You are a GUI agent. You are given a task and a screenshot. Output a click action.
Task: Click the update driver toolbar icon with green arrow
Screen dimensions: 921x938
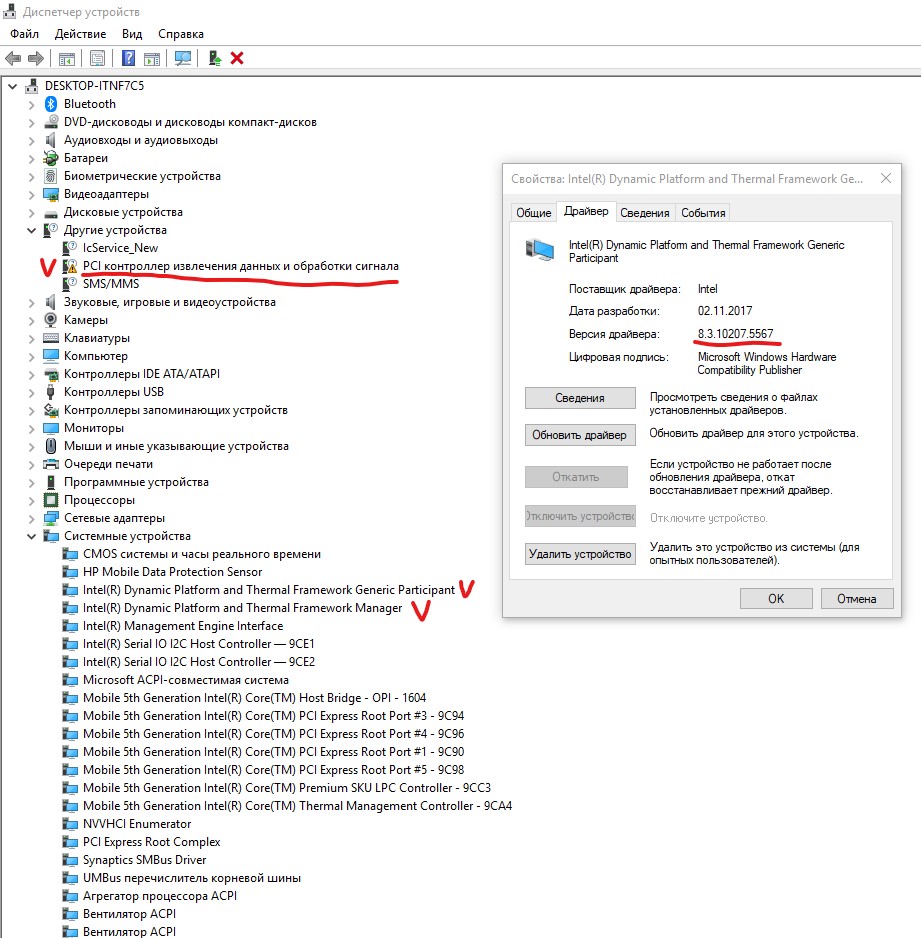click(x=215, y=59)
